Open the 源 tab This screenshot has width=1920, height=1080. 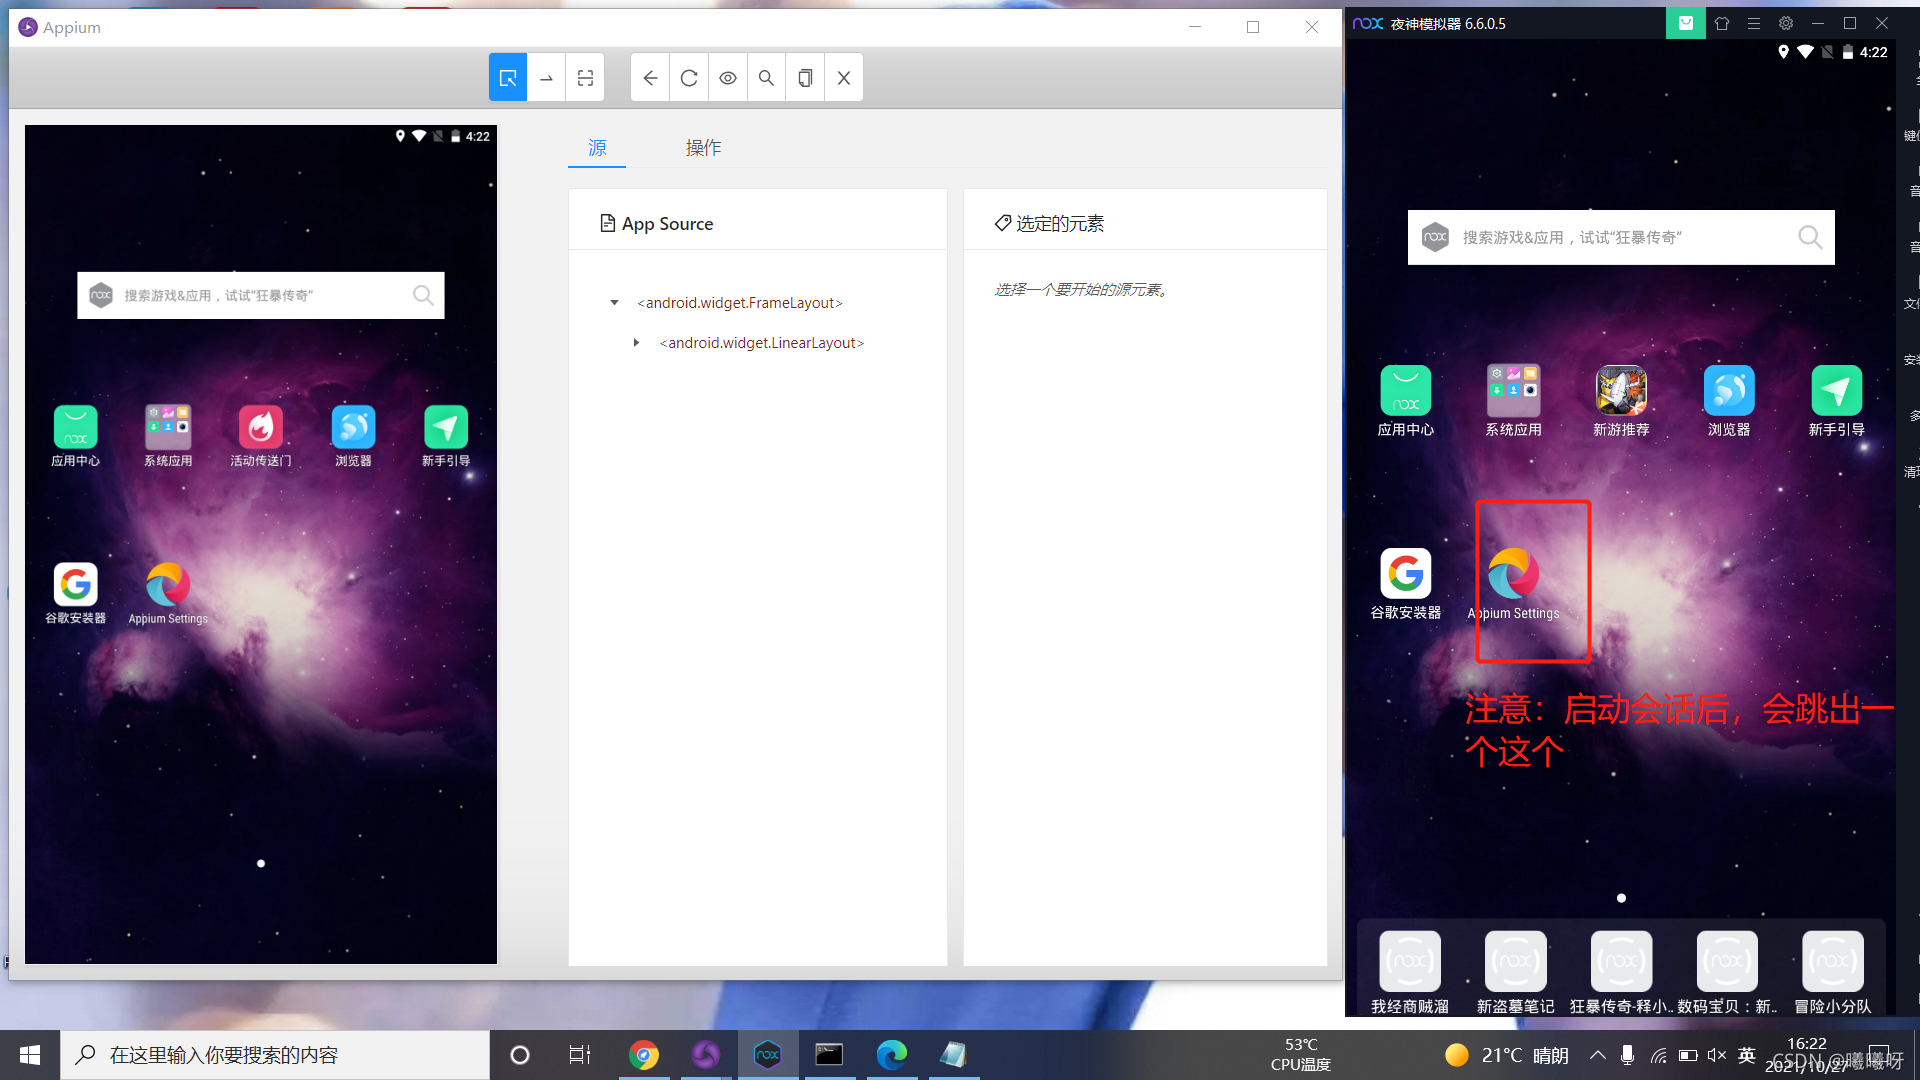click(597, 148)
